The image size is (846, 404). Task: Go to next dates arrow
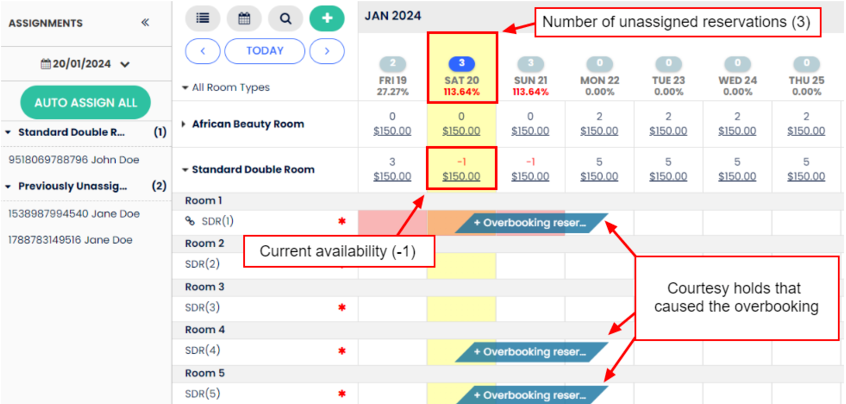pos(326,50)
